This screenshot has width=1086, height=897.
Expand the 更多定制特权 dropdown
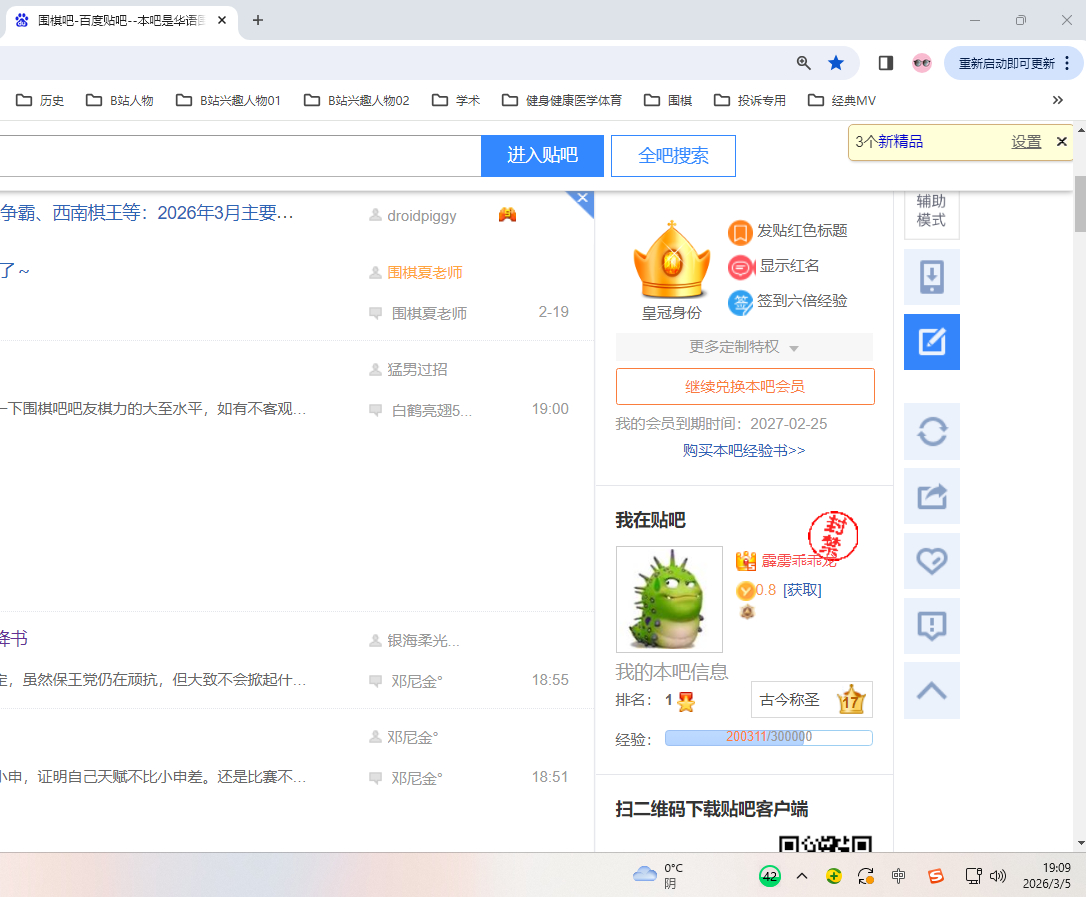pyautogui.click(x=744, y=347)
